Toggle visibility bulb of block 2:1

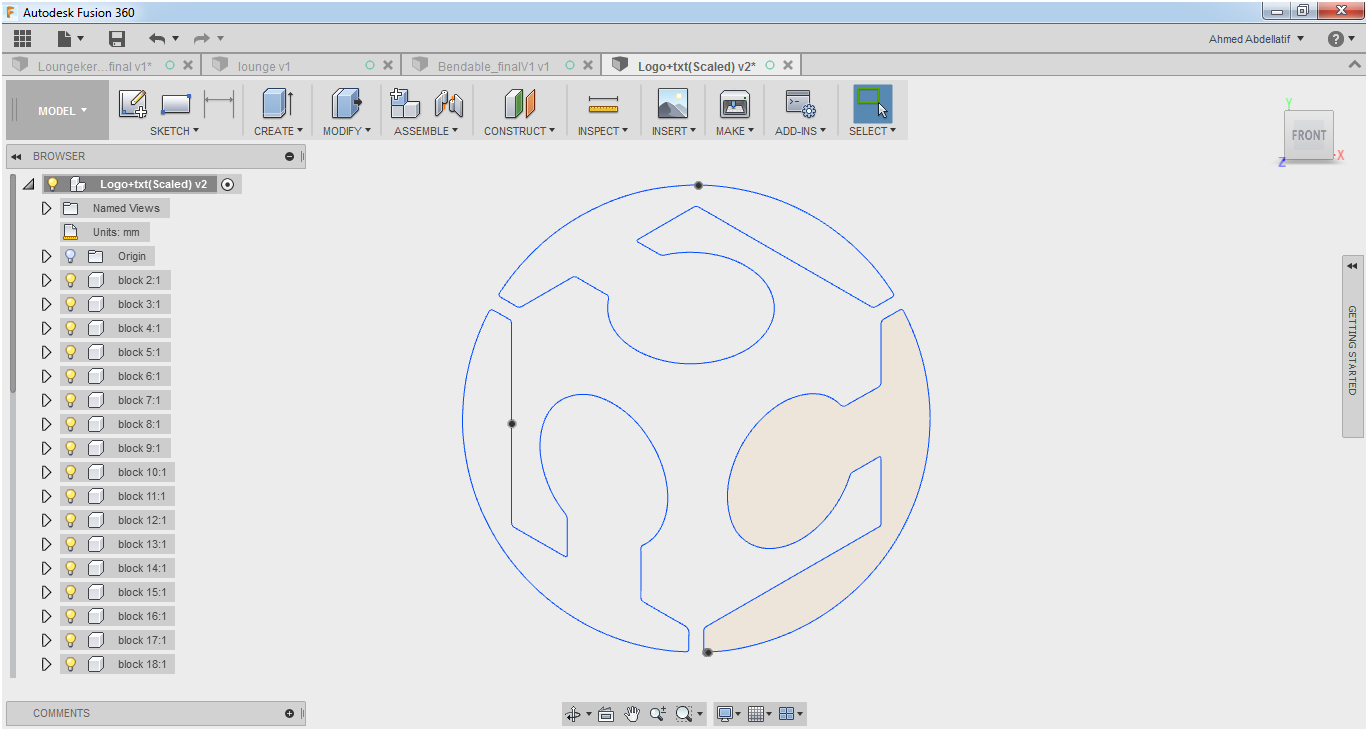click(x=71, y=280)
